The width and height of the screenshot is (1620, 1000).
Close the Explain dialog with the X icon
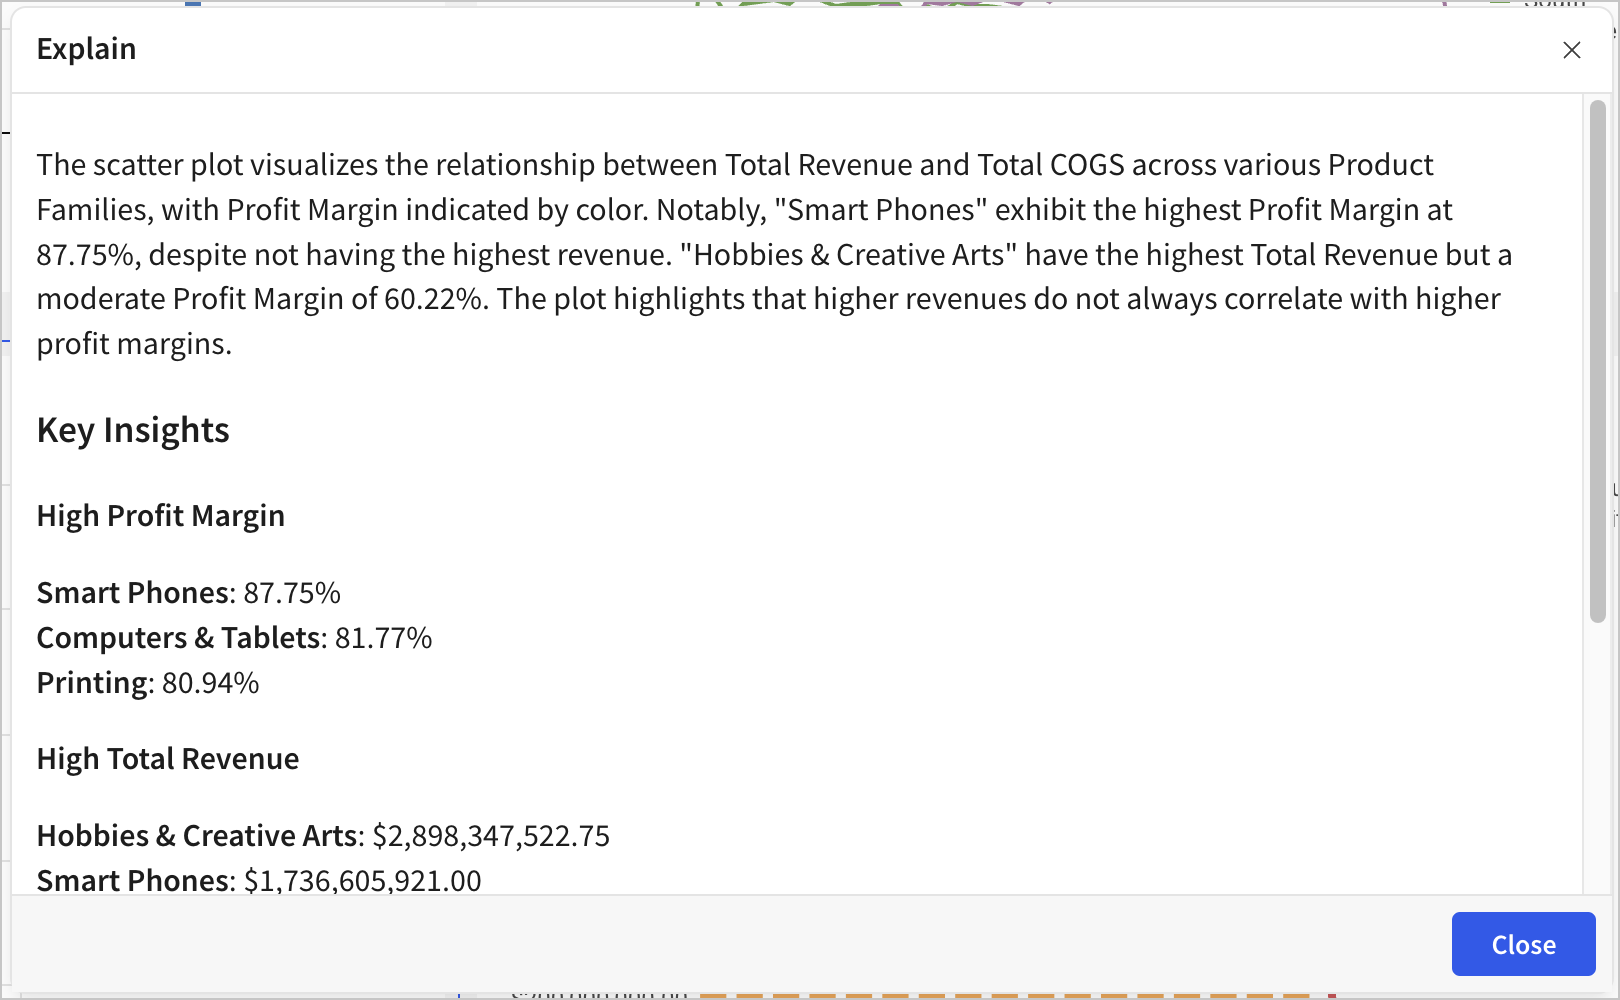(1572, 50)
